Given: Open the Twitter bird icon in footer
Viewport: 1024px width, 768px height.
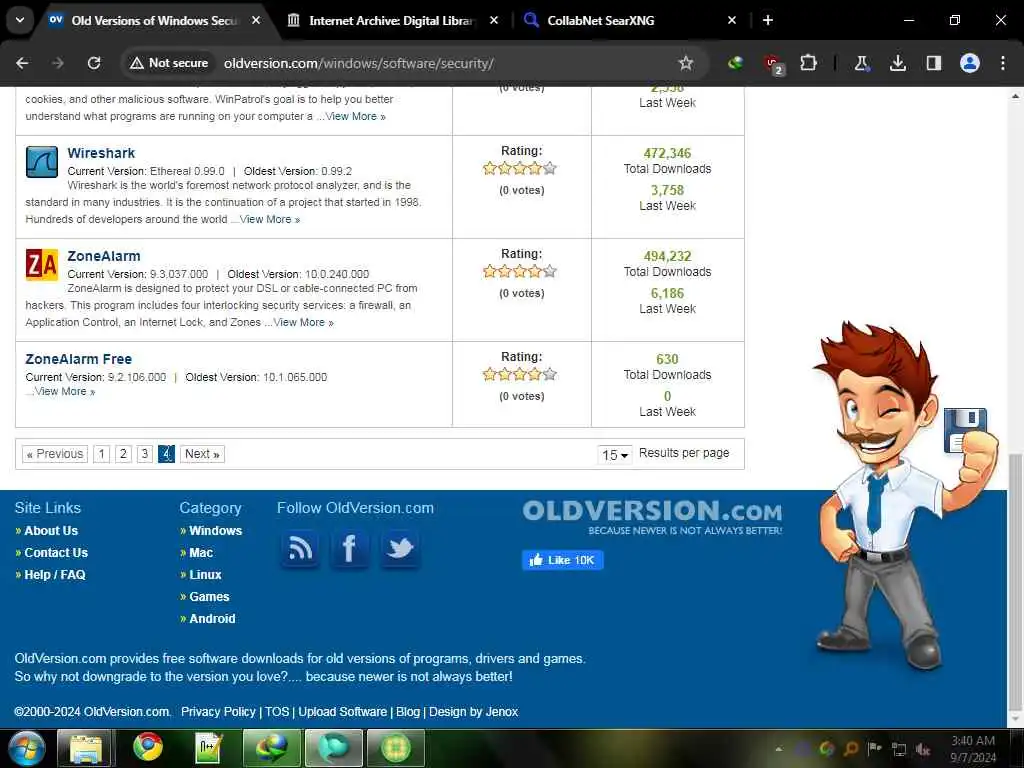Looking at the screenshot, I should tap(400, 549).
